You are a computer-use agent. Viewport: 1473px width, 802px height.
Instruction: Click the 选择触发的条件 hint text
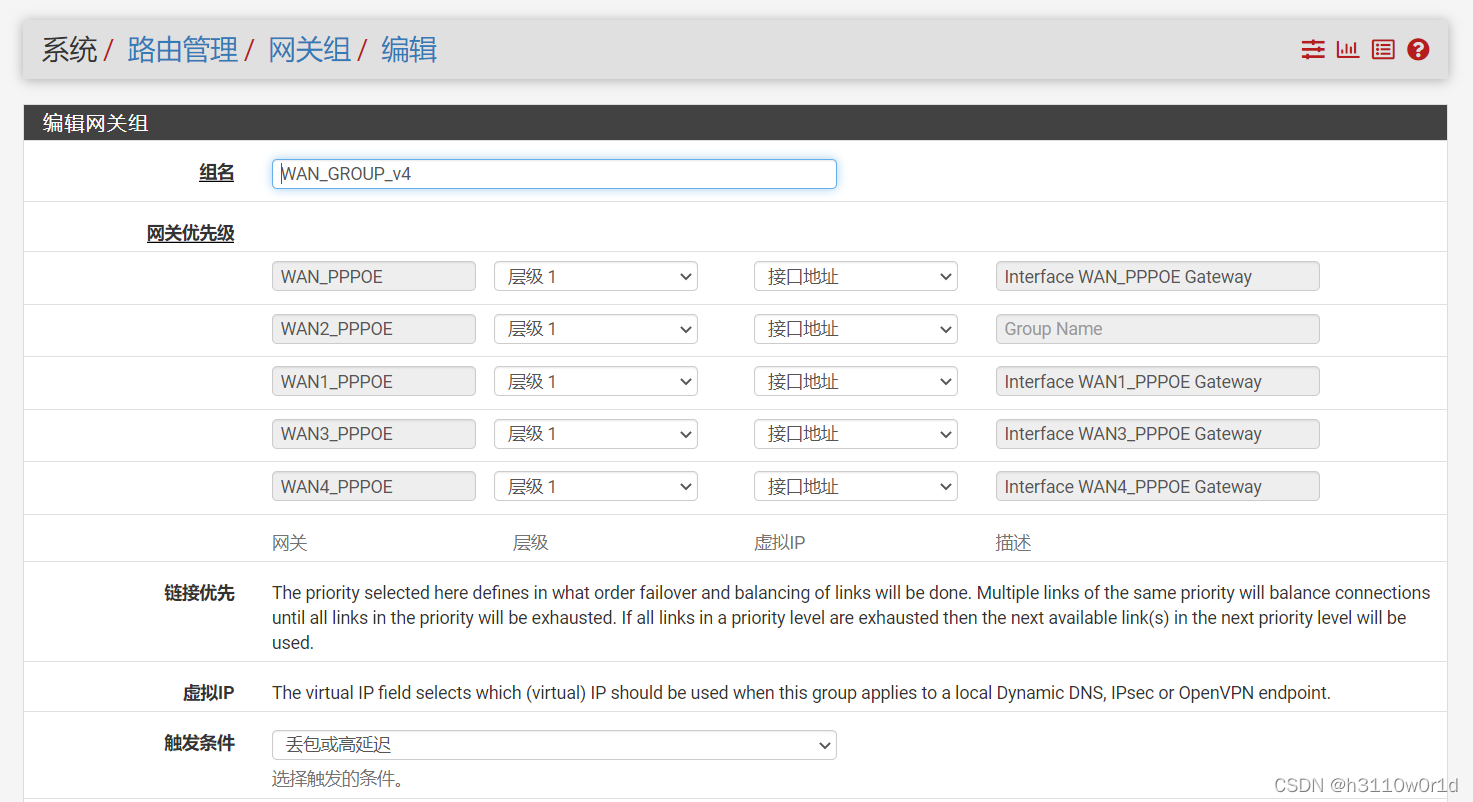click(338, 778)
